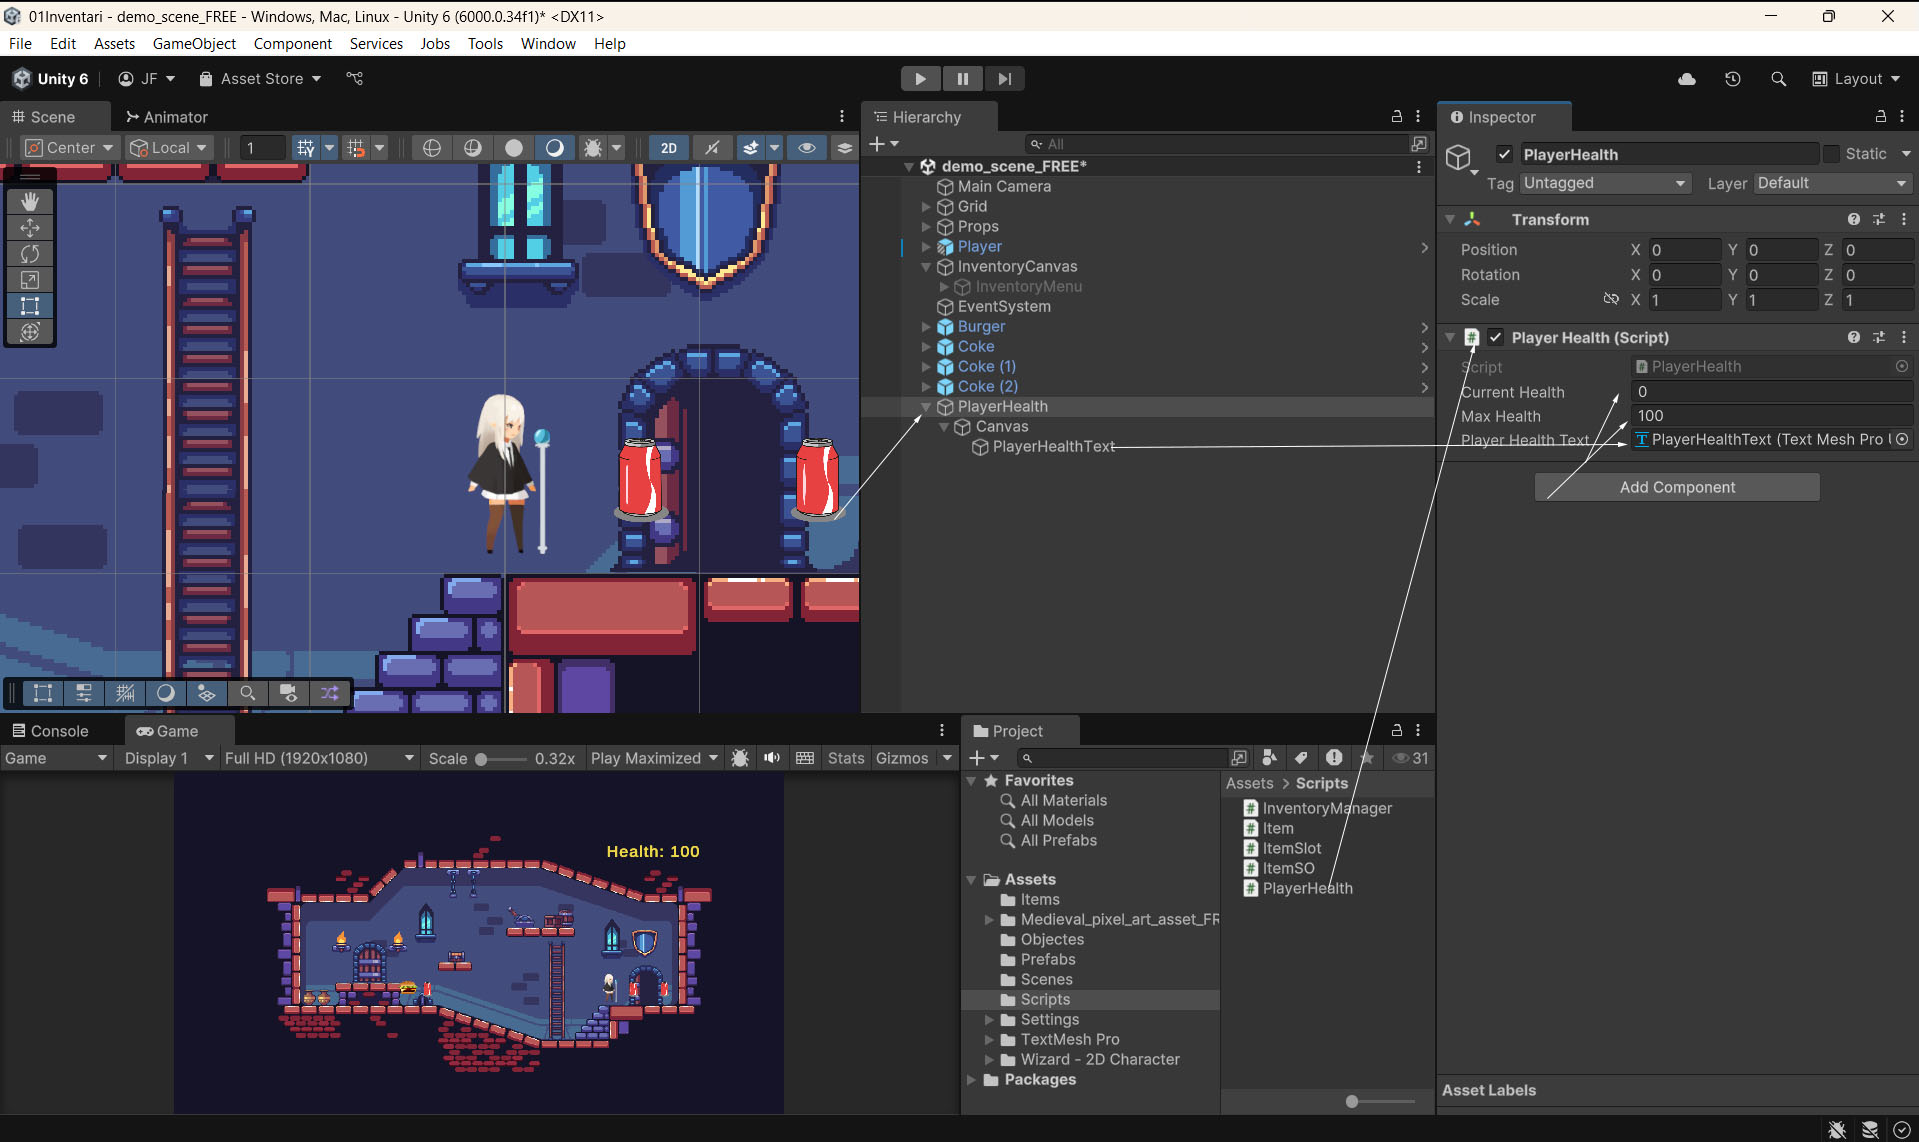The image size is (1919, 1142).
Task: Open the Tag dropdown showing Untagged
Action: (x=1604, y=183)
